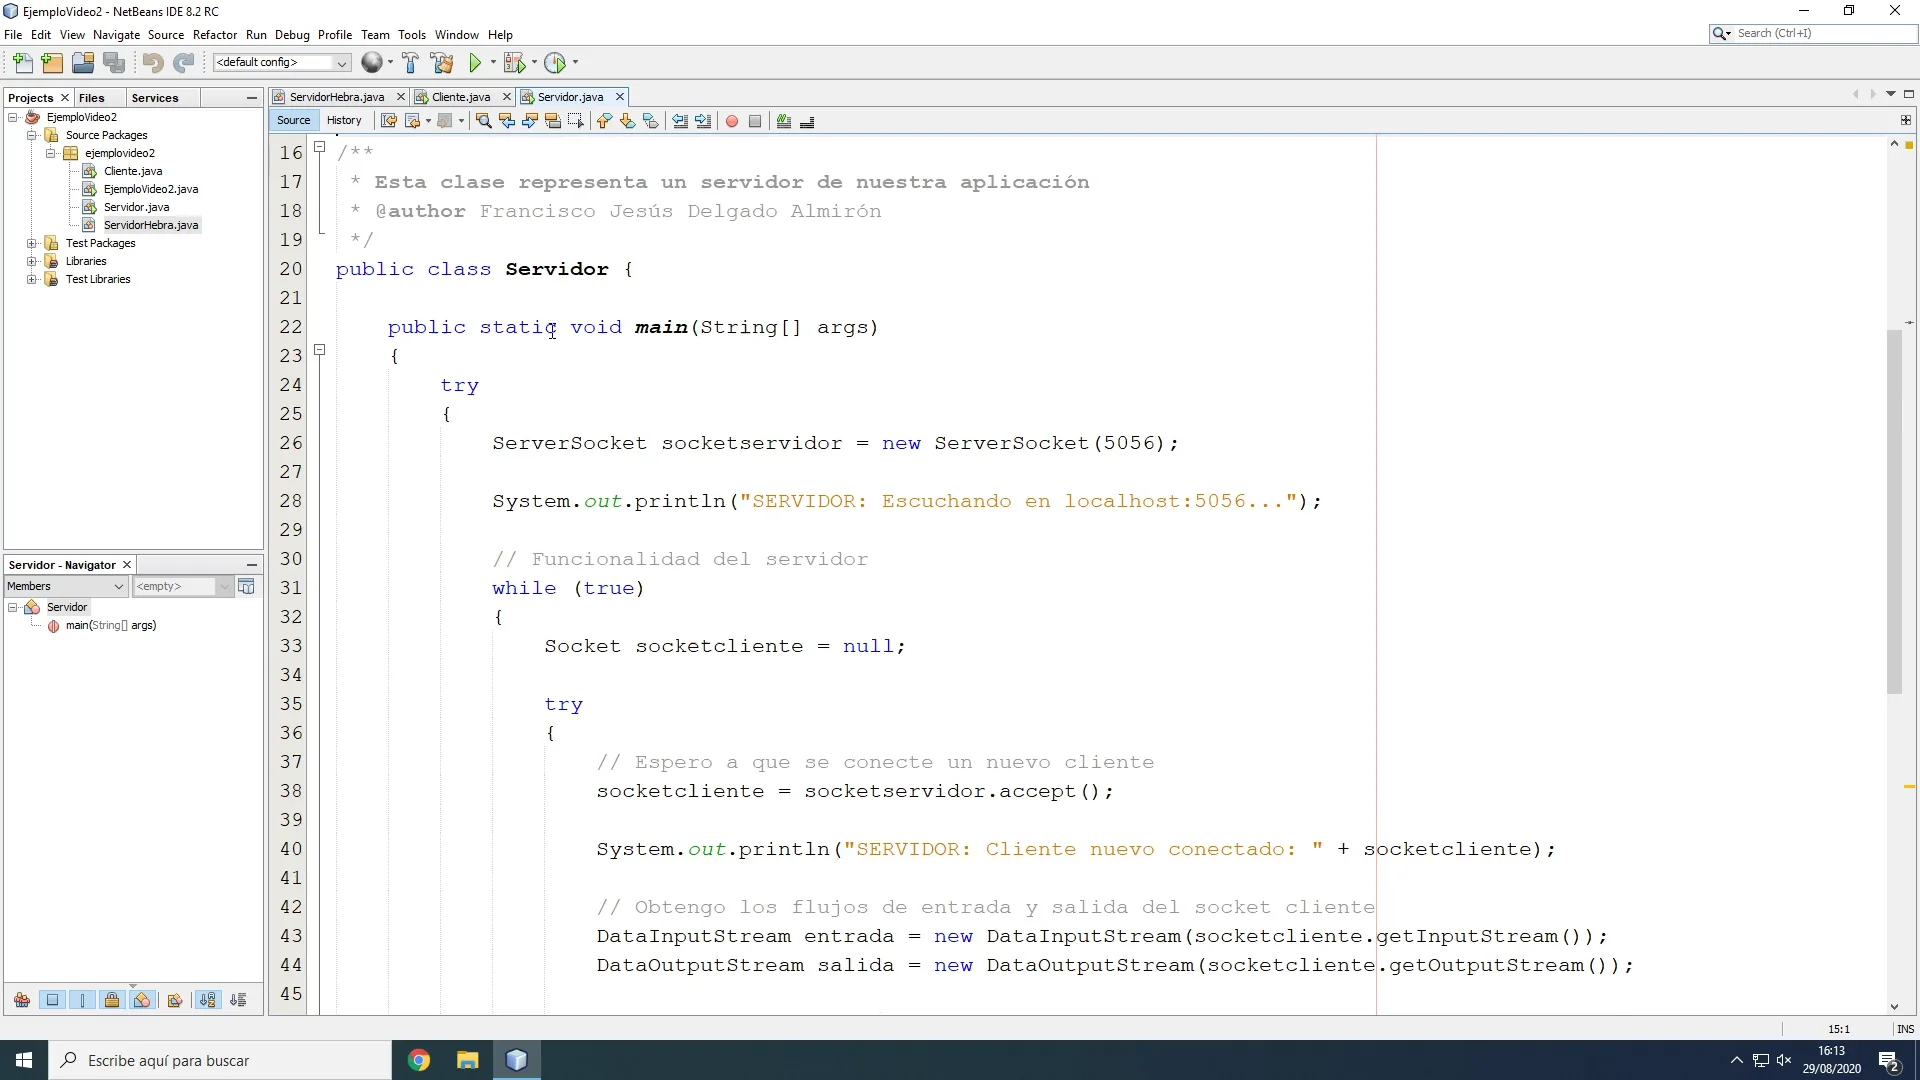Switch to the Cliente.java tab
The width and height of the screenshot is (1920, 1080).
tap(460, 96)
